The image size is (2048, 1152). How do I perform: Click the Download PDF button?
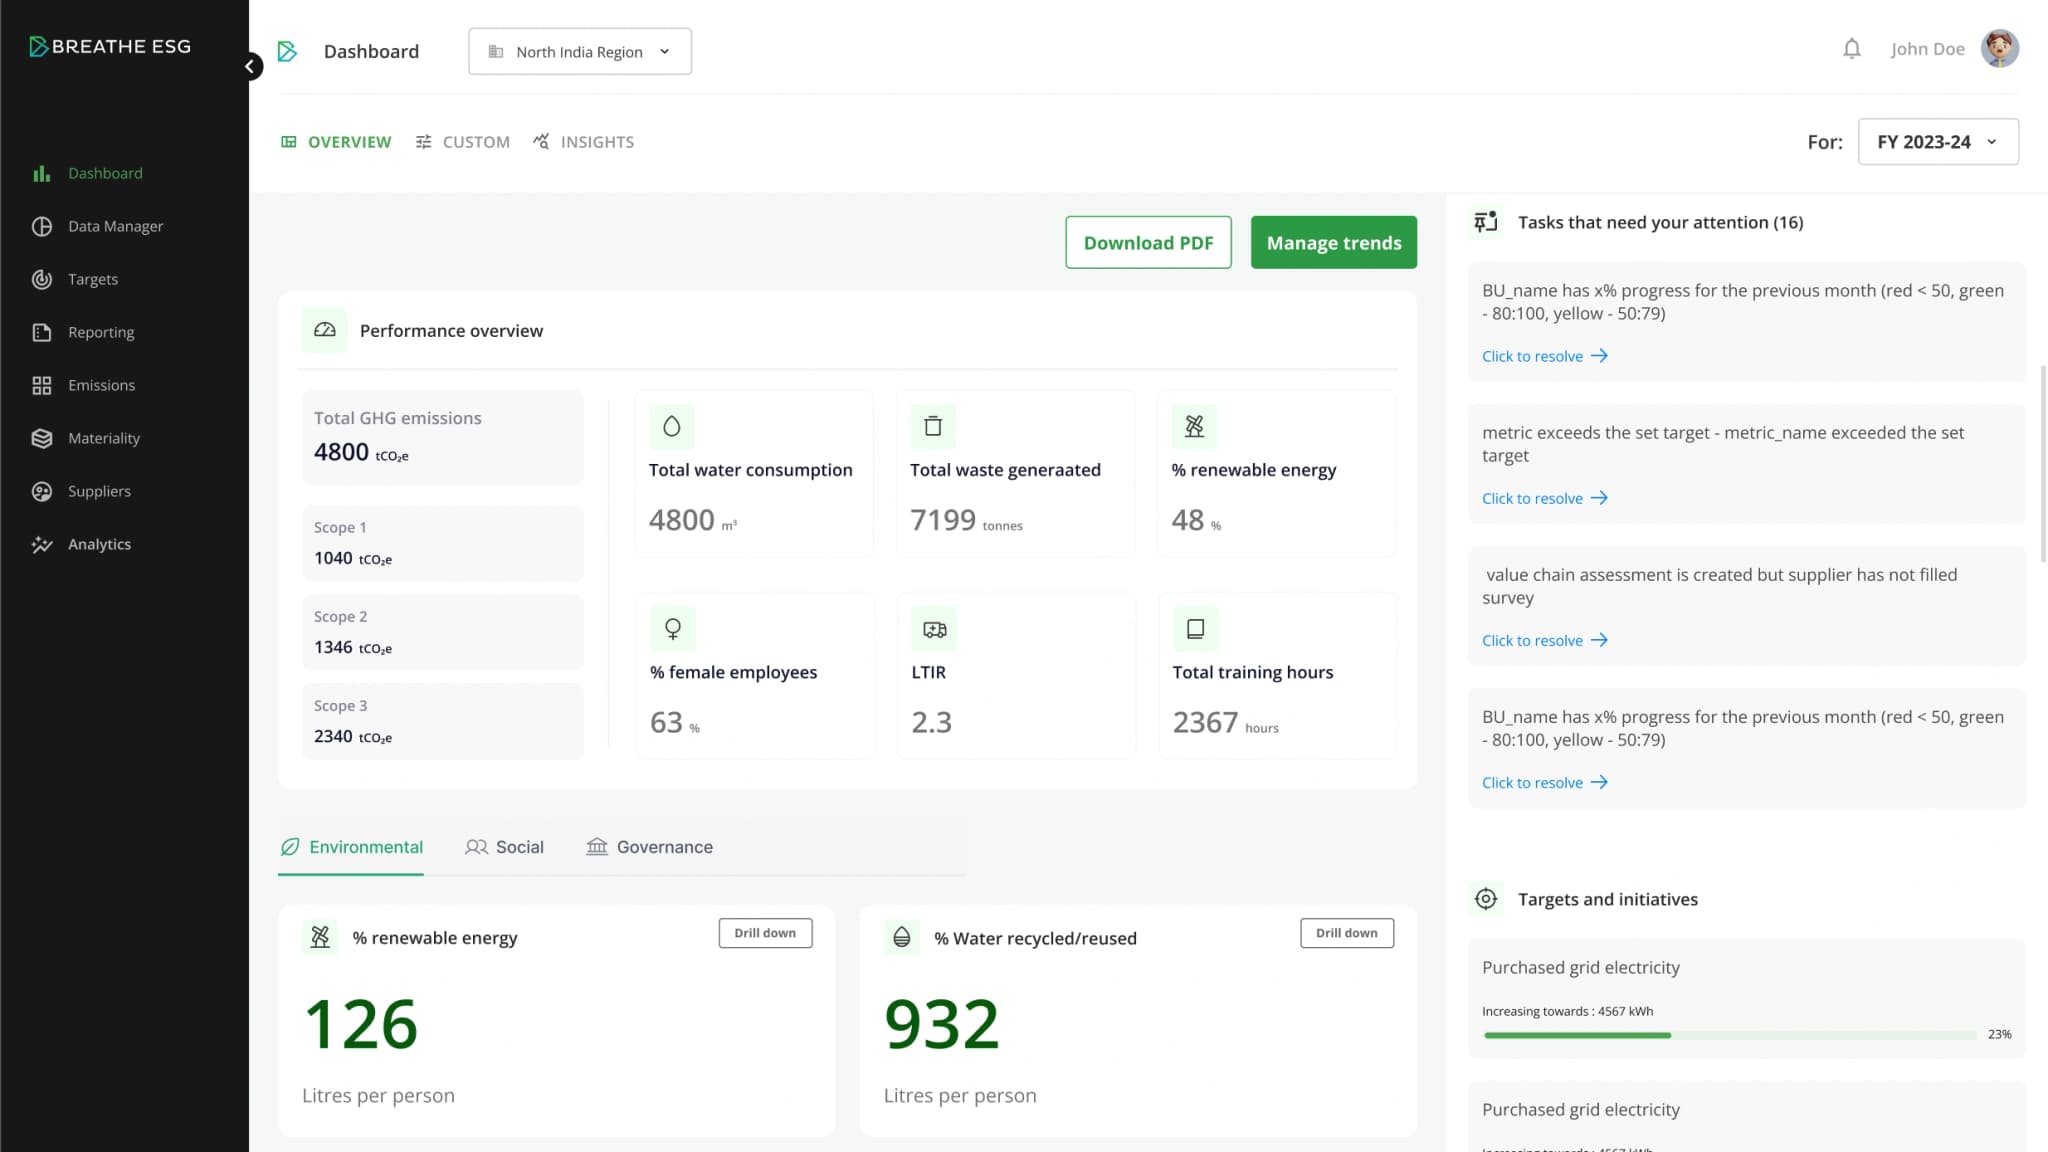coord(1148,243)
